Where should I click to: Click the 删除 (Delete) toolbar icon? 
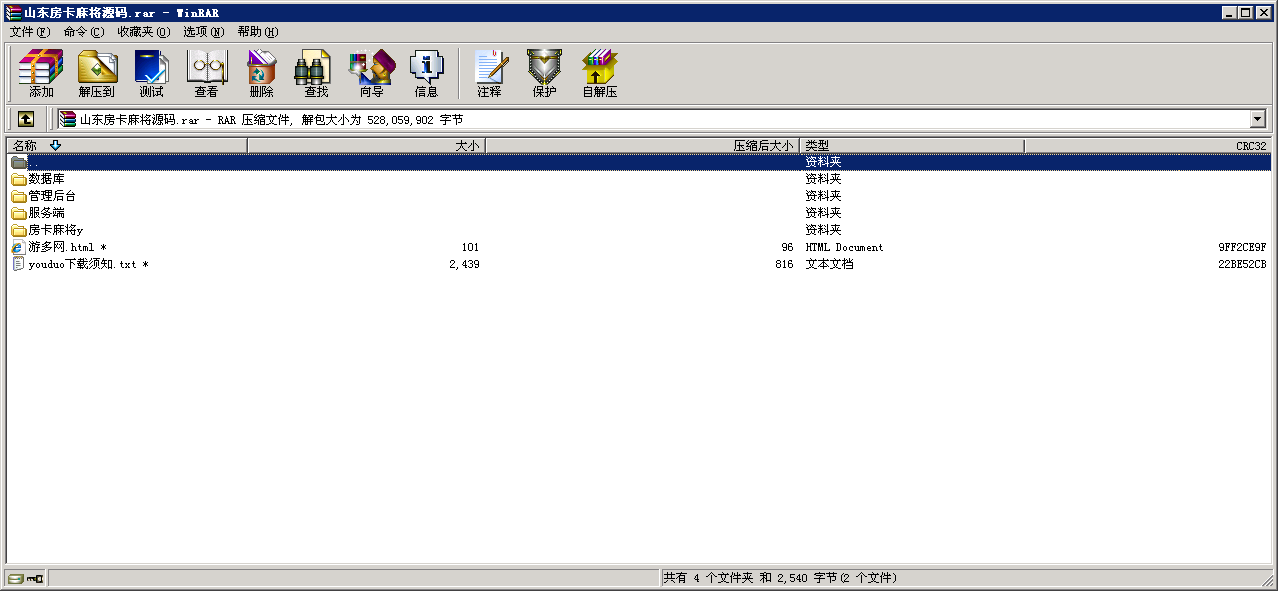261,73
